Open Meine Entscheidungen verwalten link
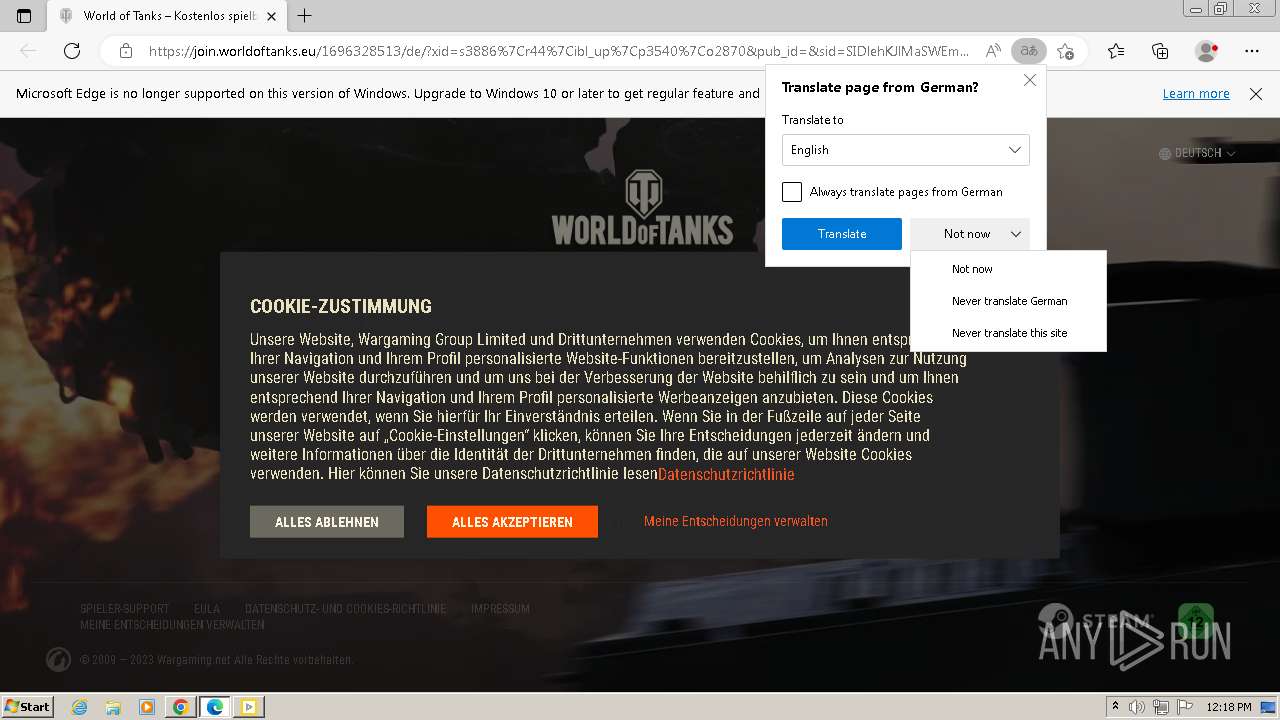Image resolution: width=1280 pixels, height=720 pixels. [736, 521]
